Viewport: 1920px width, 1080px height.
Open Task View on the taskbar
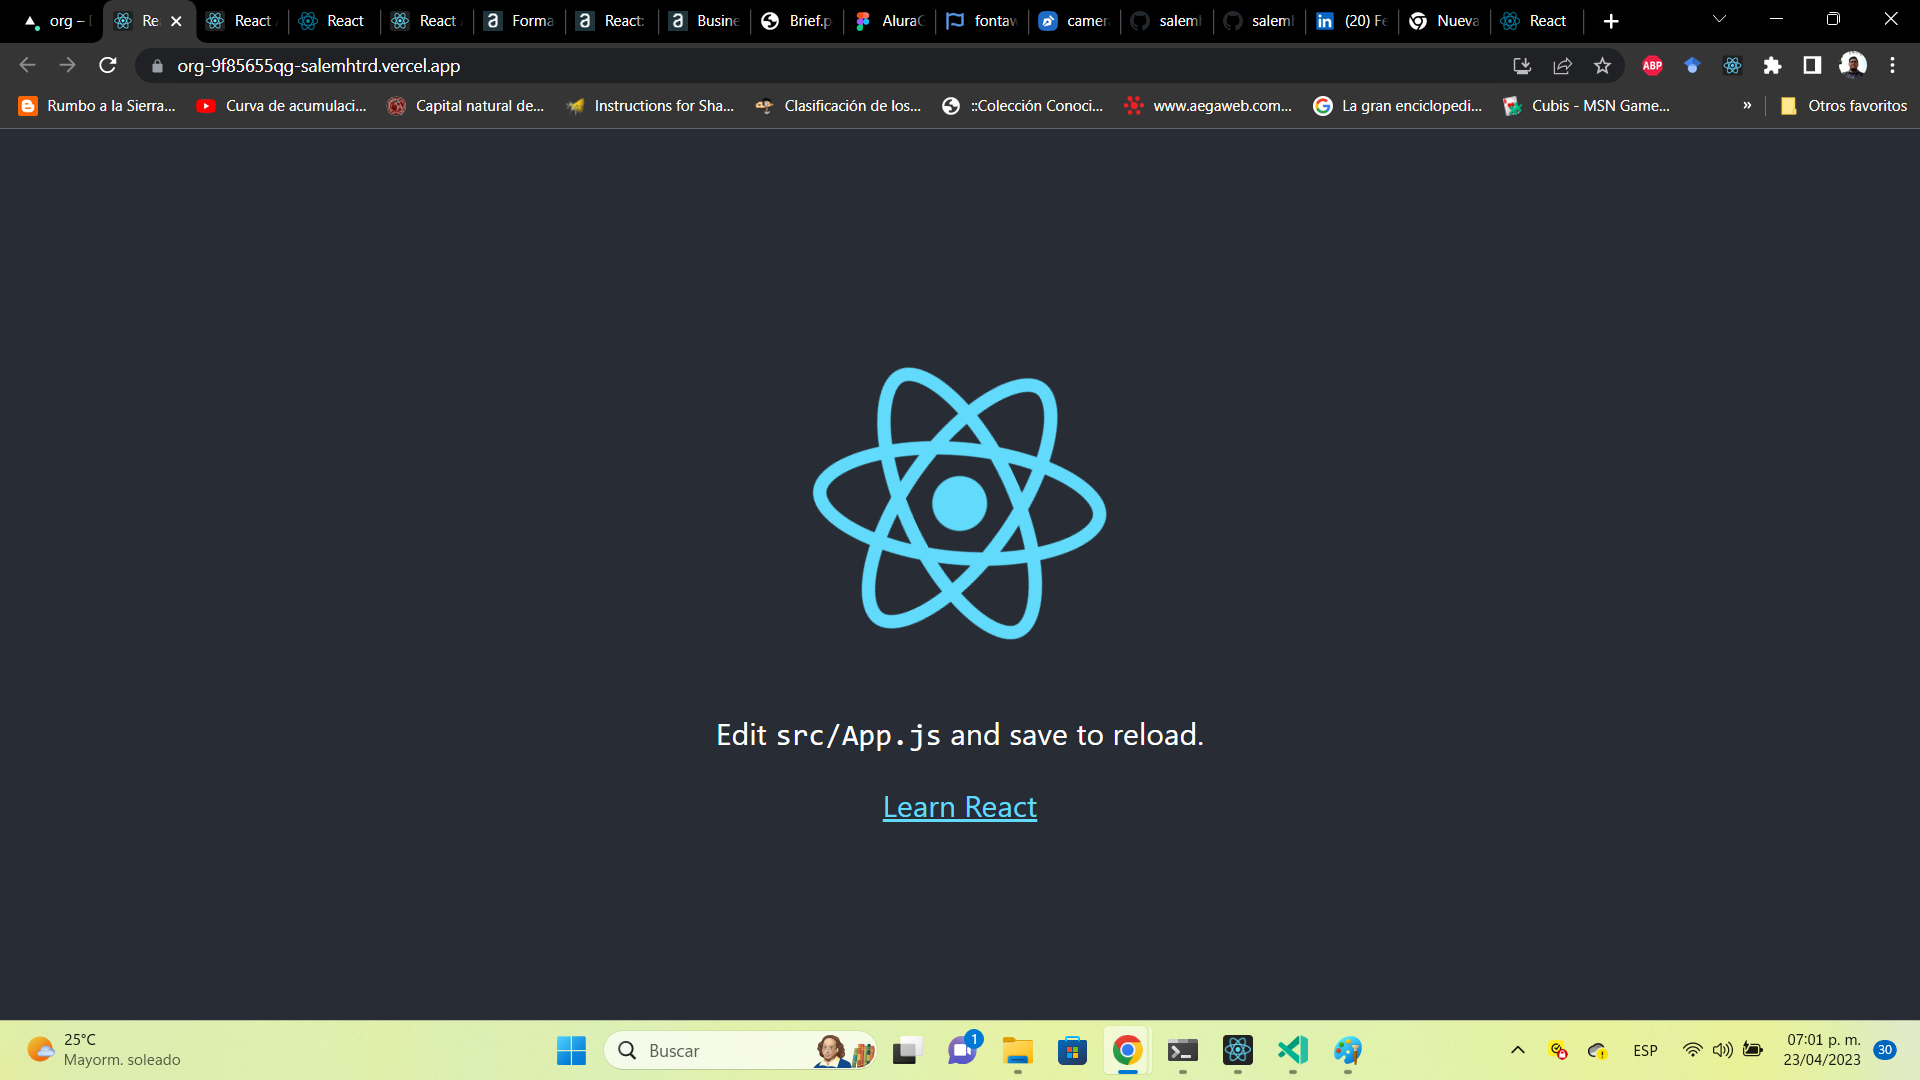pos(907,1050)
